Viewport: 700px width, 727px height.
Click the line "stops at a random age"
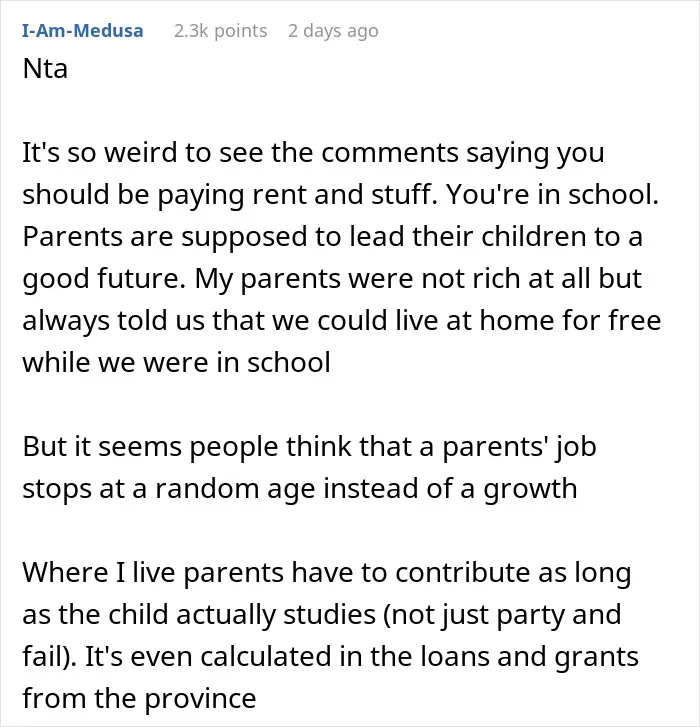pos(300,489)
